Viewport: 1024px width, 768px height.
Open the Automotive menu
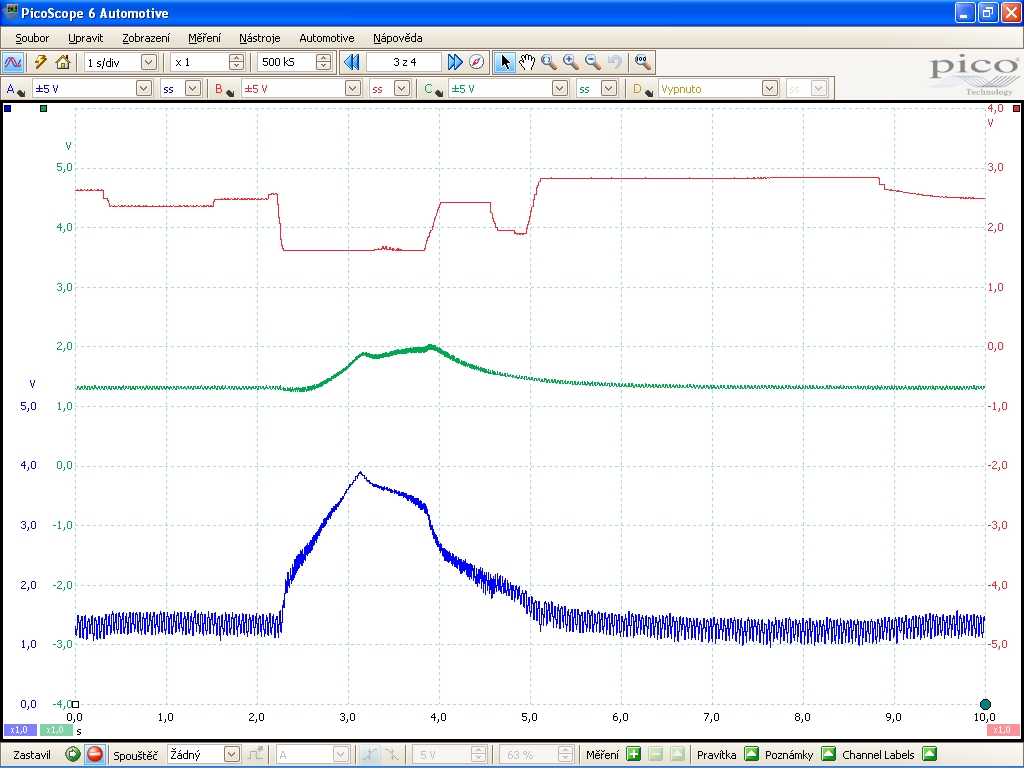point(326,38)
